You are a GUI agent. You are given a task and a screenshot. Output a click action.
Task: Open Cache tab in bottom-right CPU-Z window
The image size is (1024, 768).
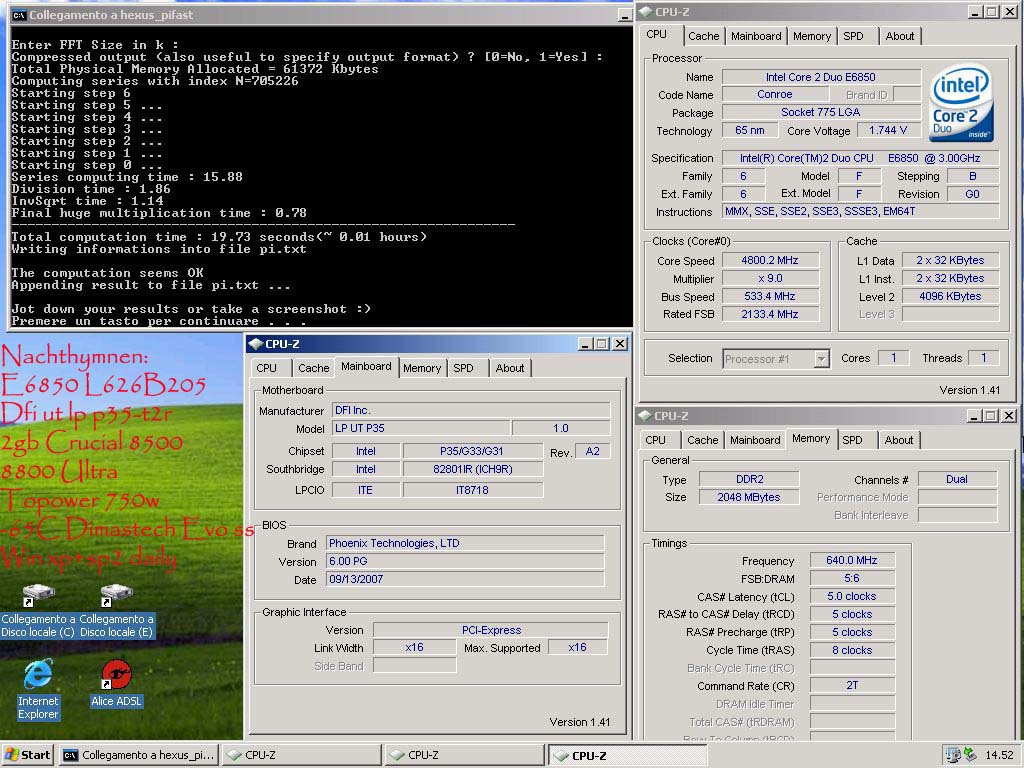pyautogui.click(x=703, y=440)
